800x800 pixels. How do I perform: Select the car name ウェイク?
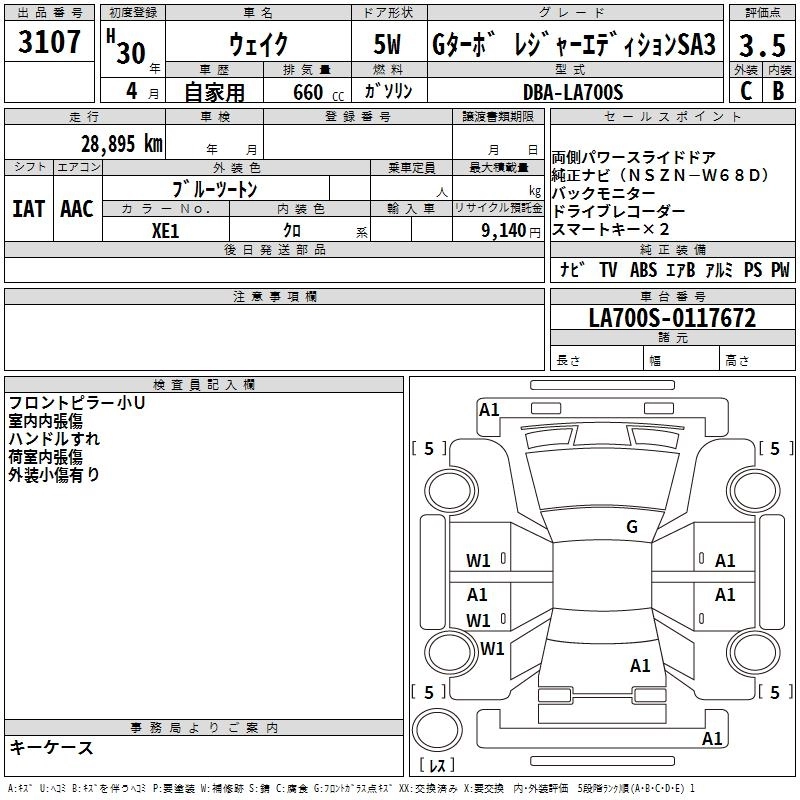tap(259, 44)
